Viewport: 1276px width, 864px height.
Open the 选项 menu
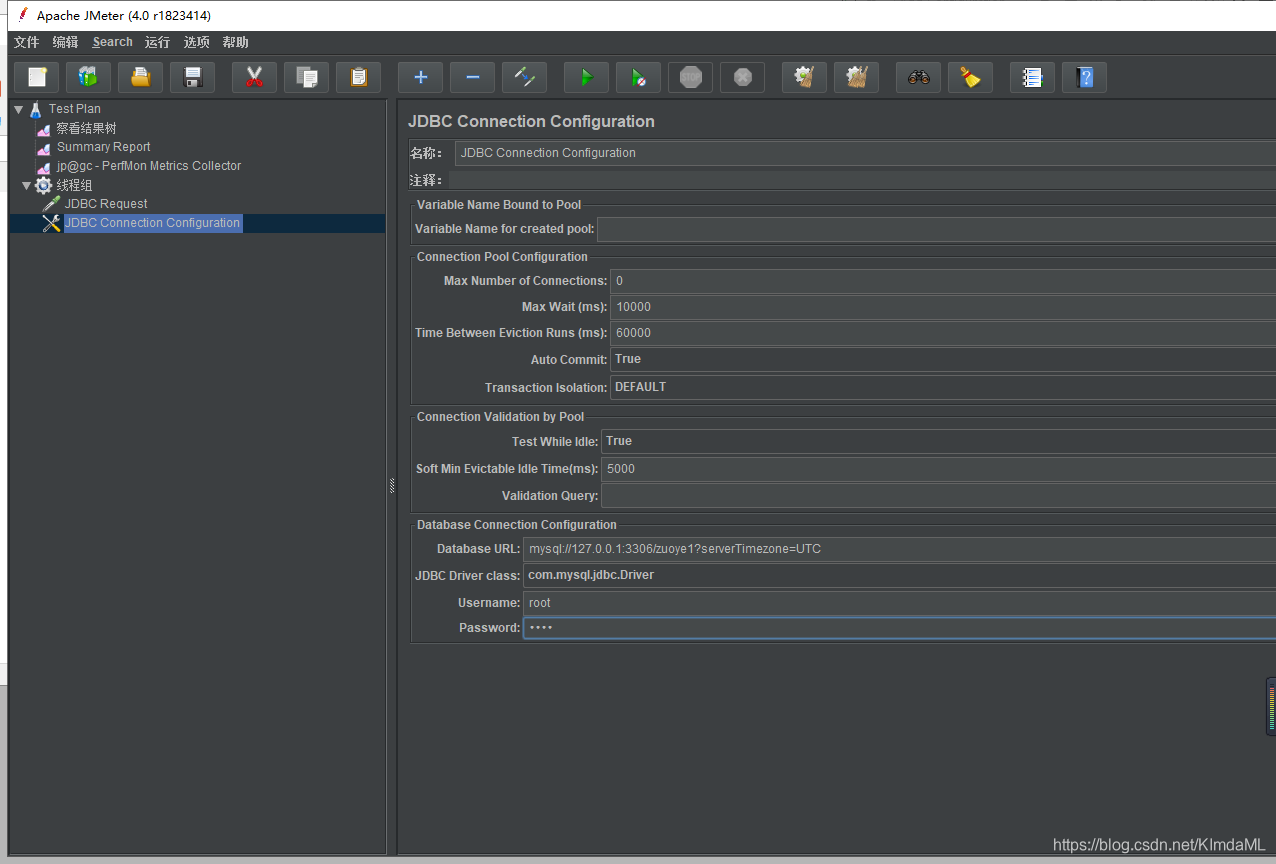197,42
